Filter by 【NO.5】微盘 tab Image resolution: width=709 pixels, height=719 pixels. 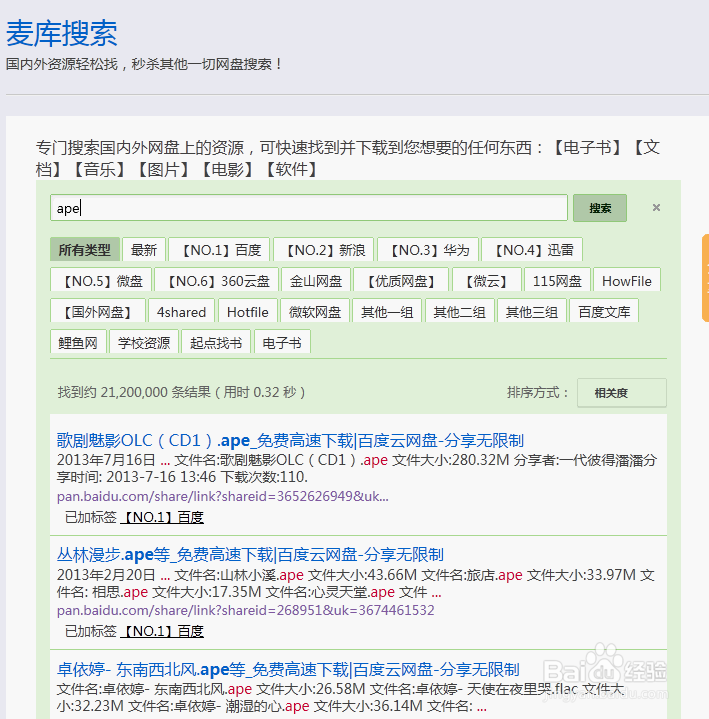(101, 280)
